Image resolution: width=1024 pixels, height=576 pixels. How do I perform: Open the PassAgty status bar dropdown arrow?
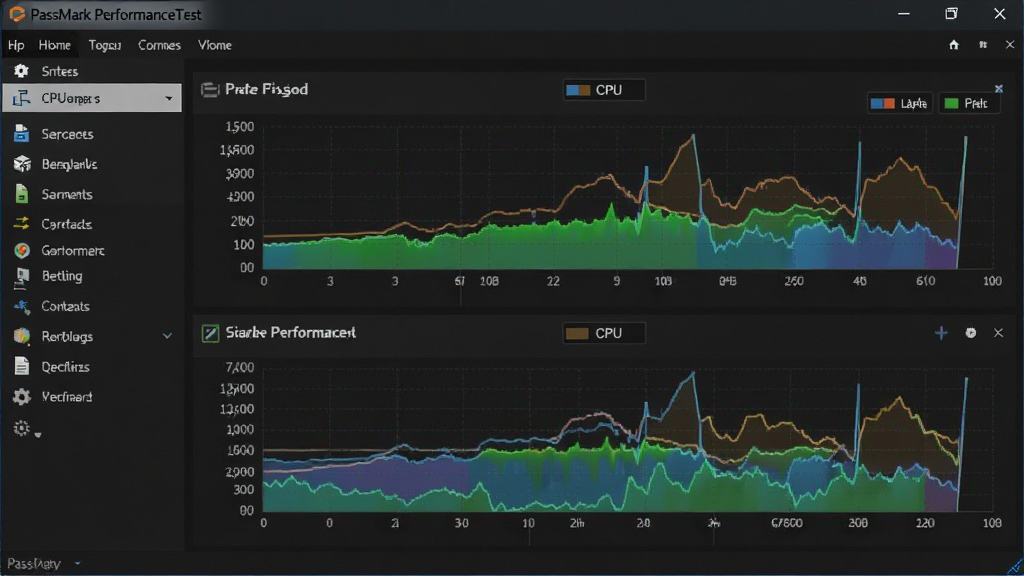(78, 563)
